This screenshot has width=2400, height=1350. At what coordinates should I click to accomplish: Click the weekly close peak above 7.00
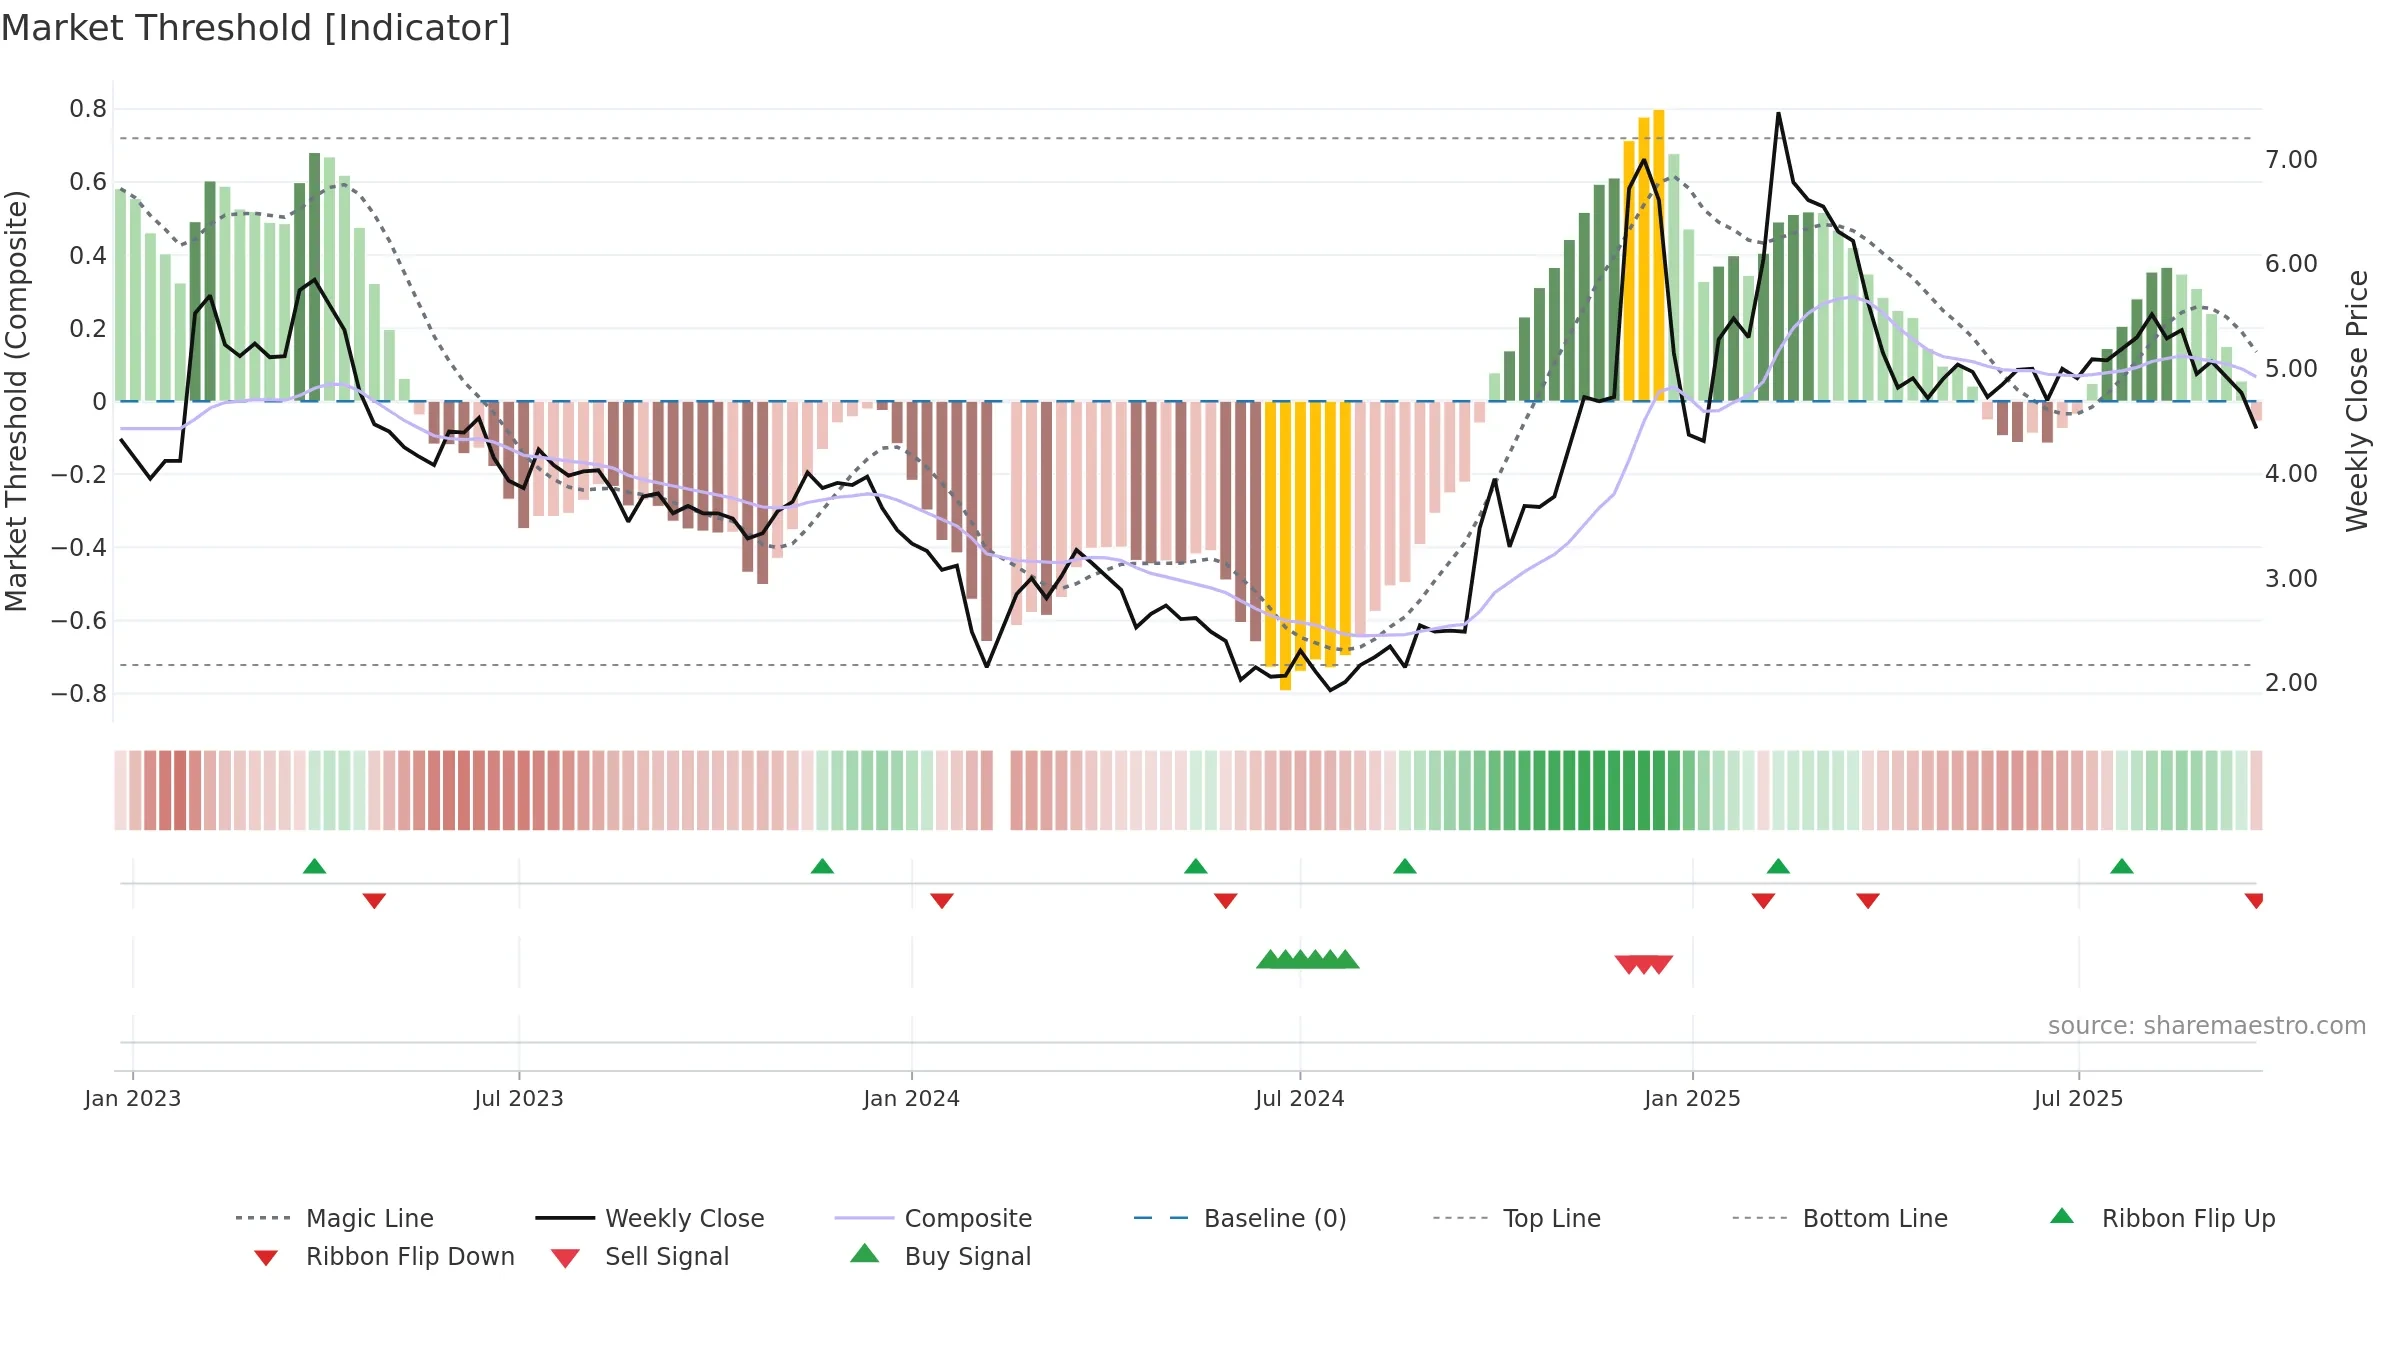point(1778,114)
